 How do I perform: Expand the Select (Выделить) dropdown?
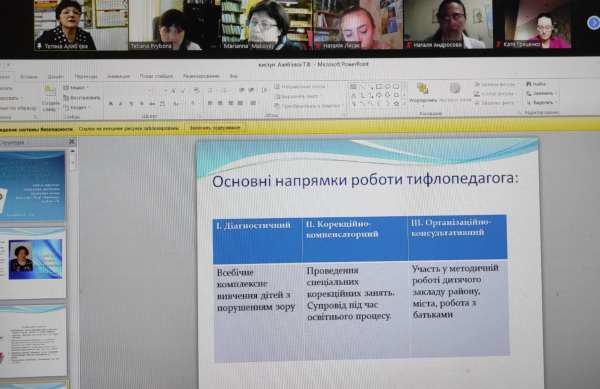[541, 103]
